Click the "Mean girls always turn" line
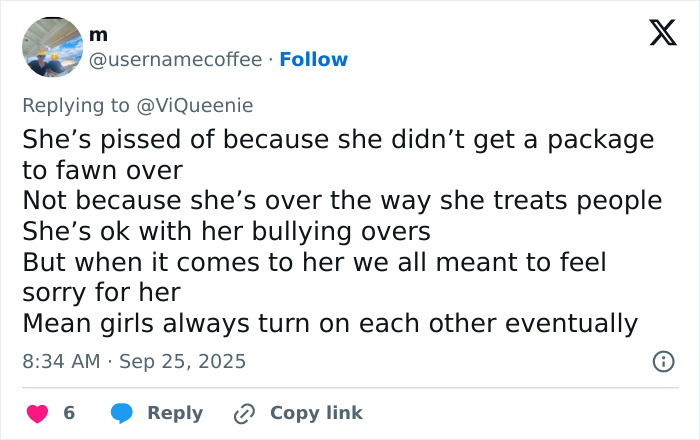 coord(330,324)
